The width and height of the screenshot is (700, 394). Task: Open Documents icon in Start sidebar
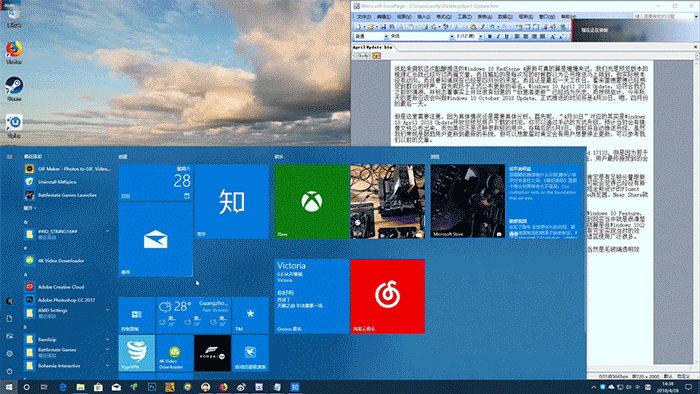click(x=9, y=319)
